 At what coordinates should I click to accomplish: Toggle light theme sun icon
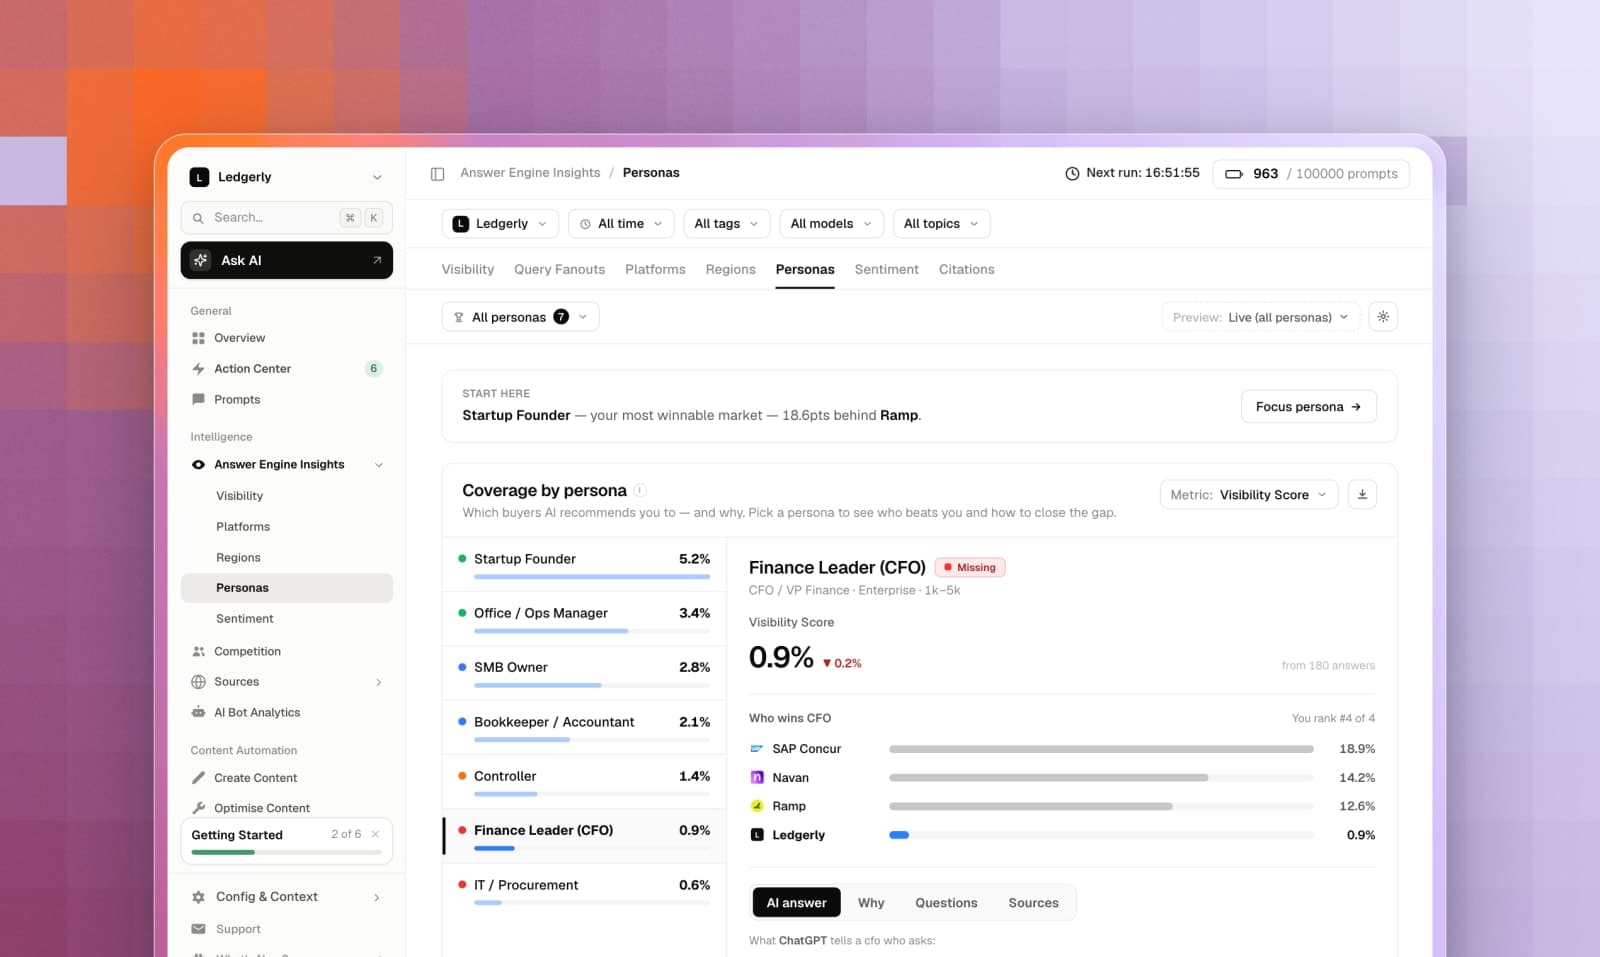coord(1383,317)
